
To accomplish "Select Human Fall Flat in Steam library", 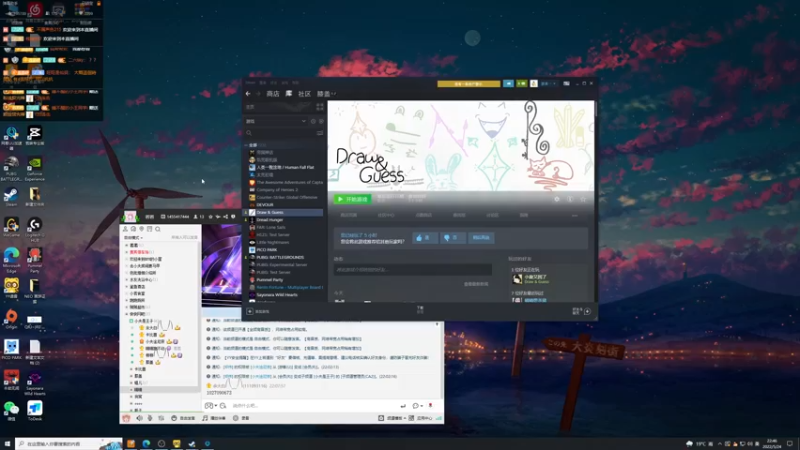I will (285, 167).
